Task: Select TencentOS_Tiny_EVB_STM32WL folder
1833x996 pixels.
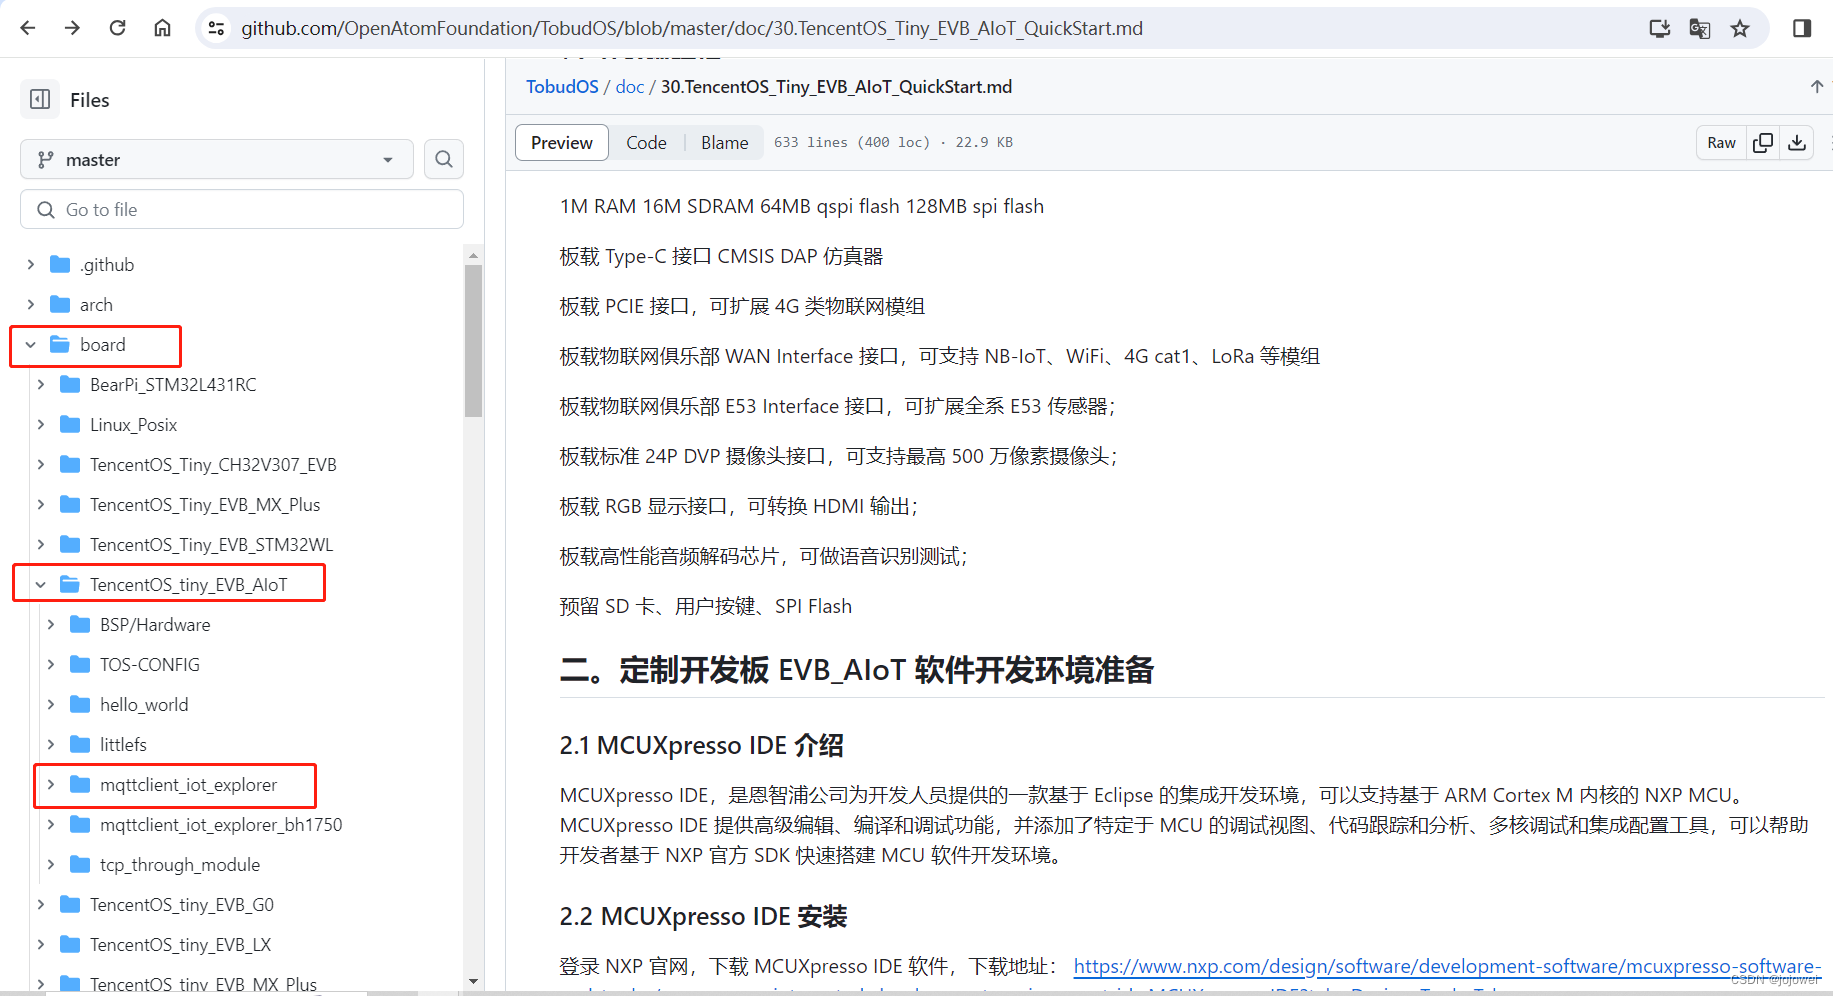Action: (211, 544)
